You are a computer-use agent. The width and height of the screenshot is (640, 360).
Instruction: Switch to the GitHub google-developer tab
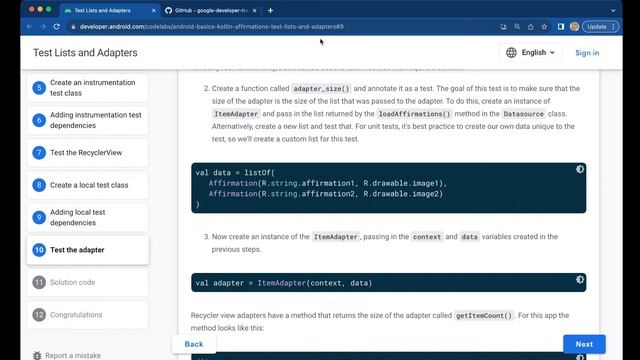point(211,11)
